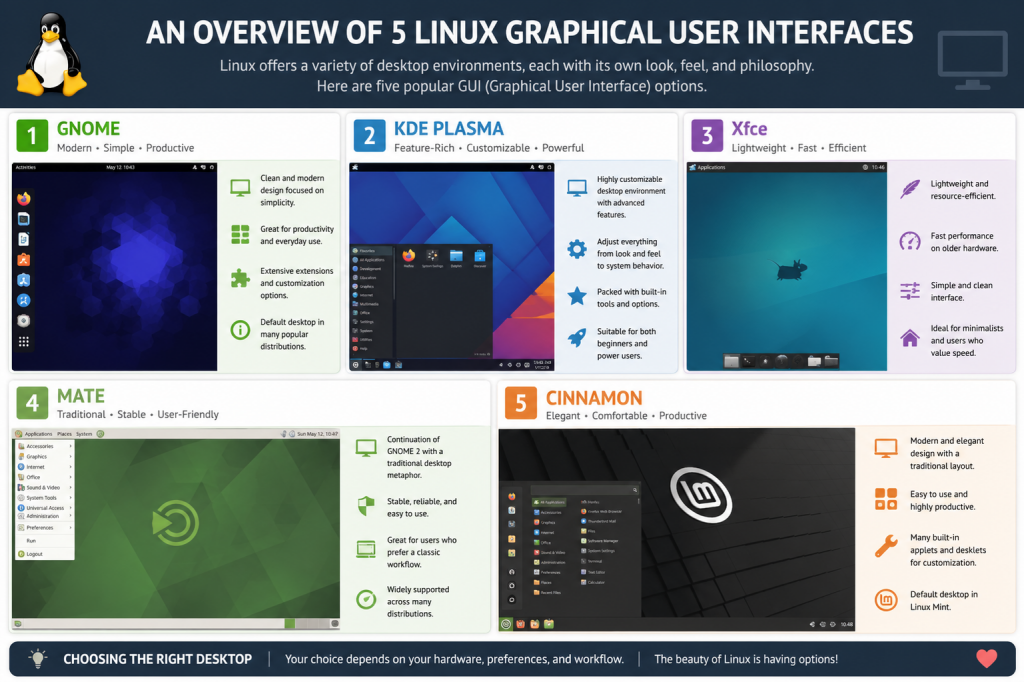Click the Linux Mint logo beside Default desktop text
The height and width of the screenshot is (682, 1024).
point(886,600)
